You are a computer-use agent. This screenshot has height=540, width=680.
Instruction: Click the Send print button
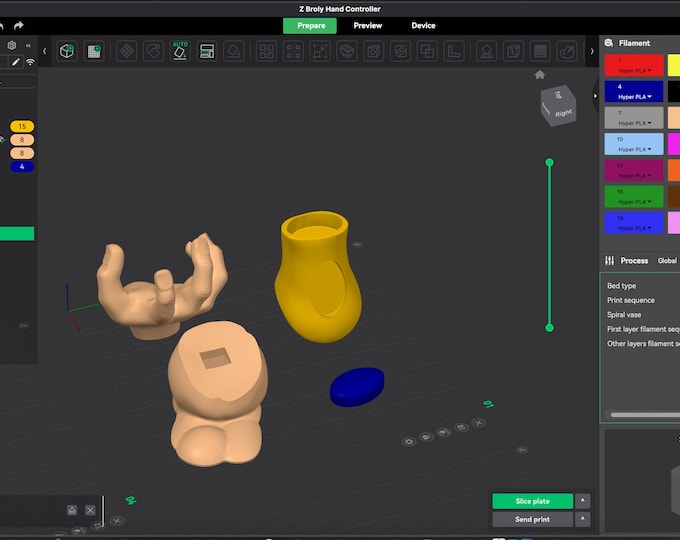click(533, 519)
